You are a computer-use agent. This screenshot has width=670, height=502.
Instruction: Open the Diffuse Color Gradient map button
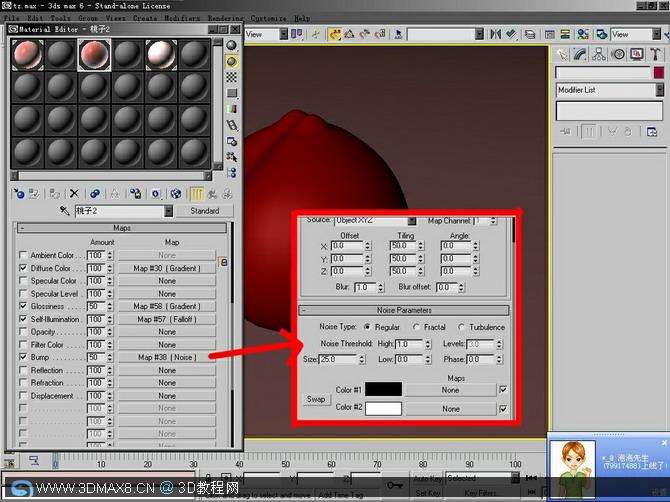(167, 268)
